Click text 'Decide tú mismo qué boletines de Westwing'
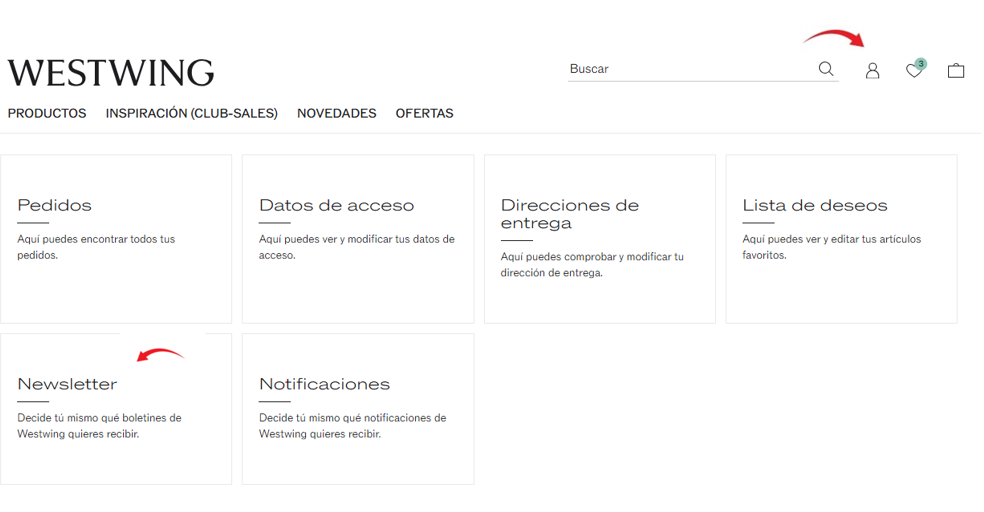This screenshot has height=512, width=984. click(x=99, y=426)
